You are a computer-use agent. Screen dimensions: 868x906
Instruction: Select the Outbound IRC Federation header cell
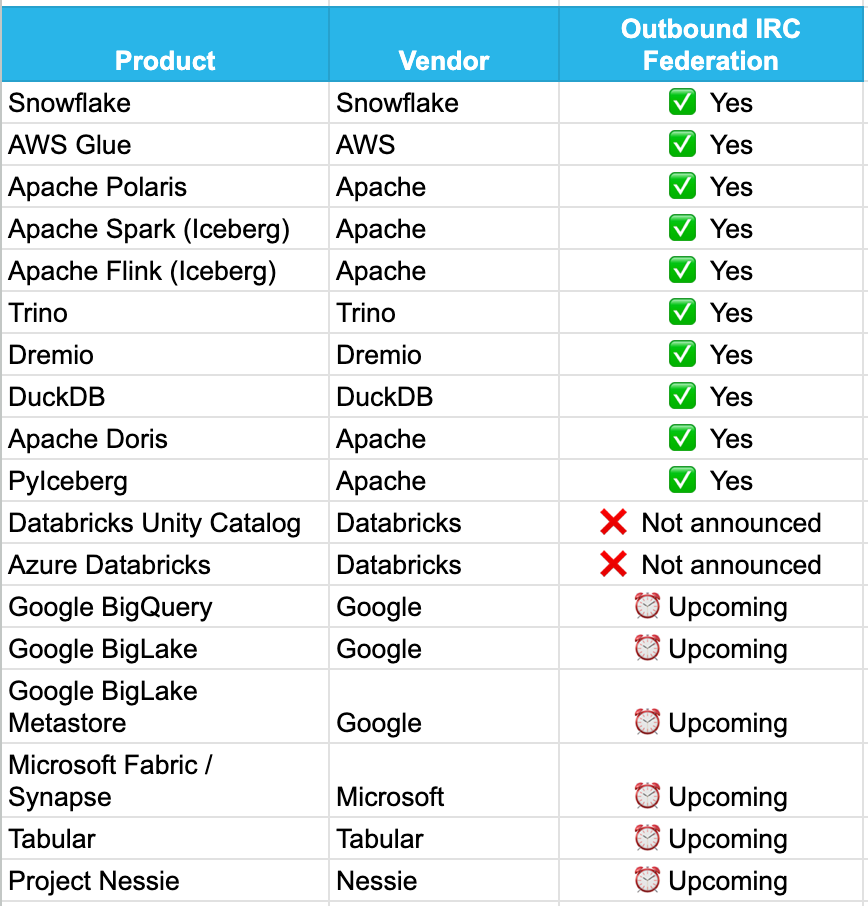[710, 45]
